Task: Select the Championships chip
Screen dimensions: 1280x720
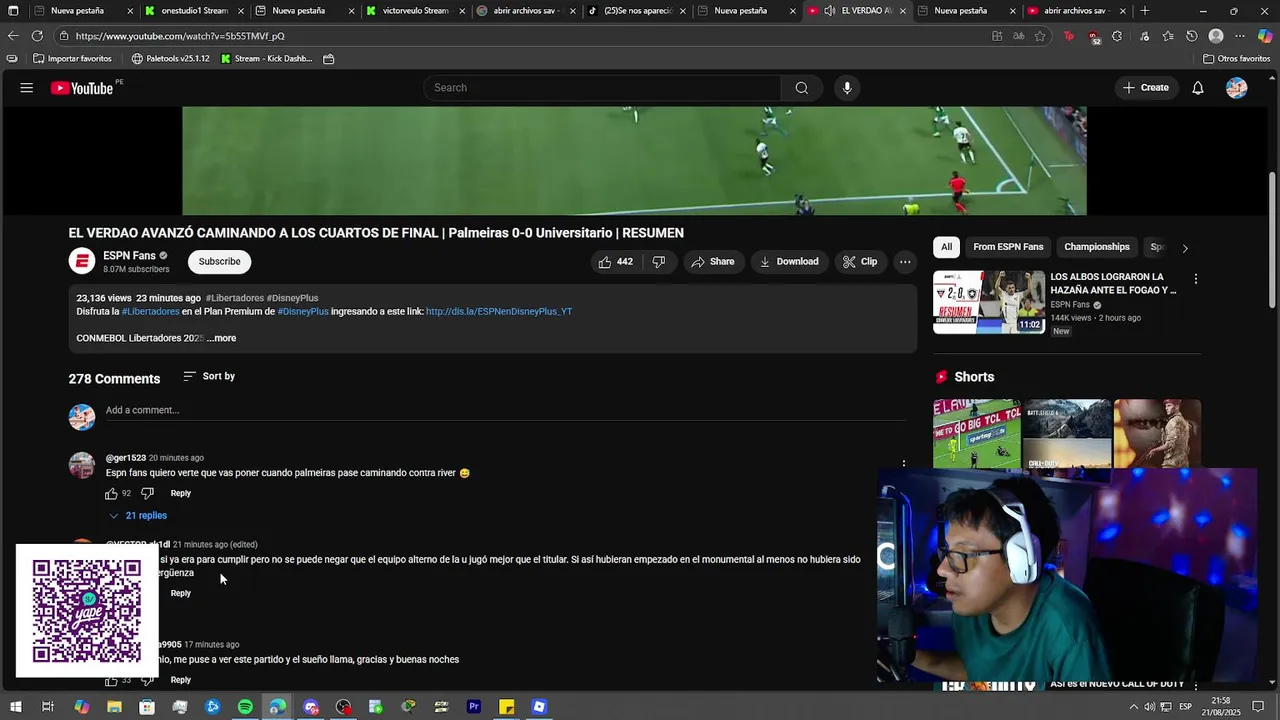Action: point(1097,247)
